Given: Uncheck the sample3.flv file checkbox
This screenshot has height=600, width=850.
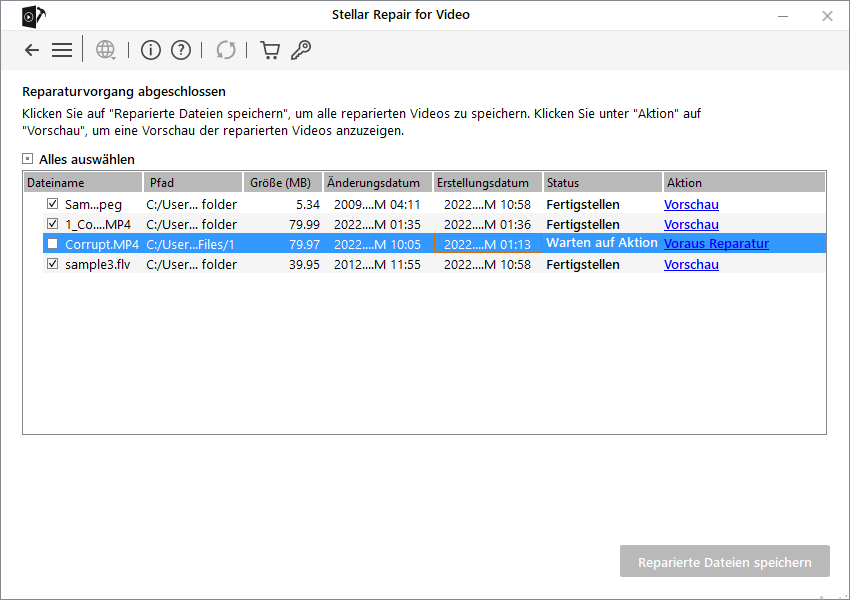Looking at the screenshot, I should click(x=53, y=264).
